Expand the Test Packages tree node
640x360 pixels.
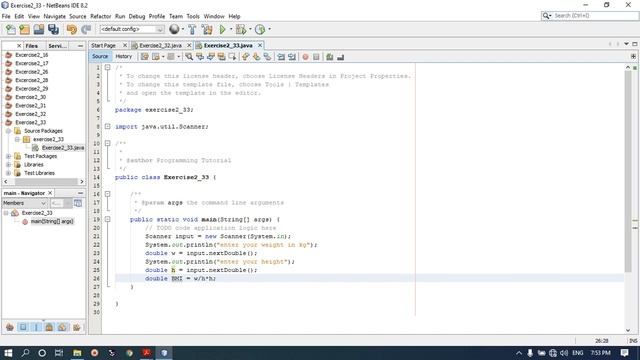click(x=8, y=156)
